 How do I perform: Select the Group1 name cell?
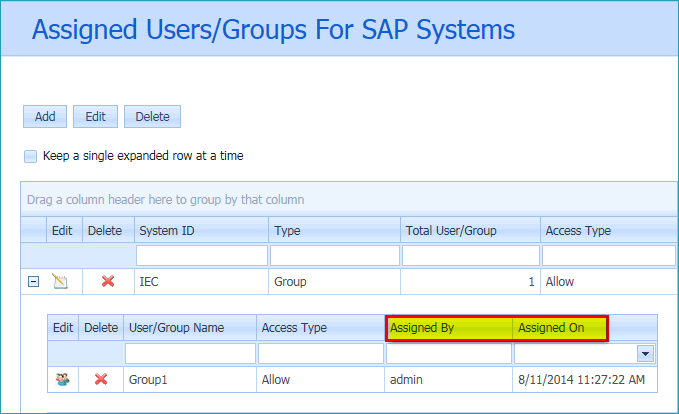point(190,379)
